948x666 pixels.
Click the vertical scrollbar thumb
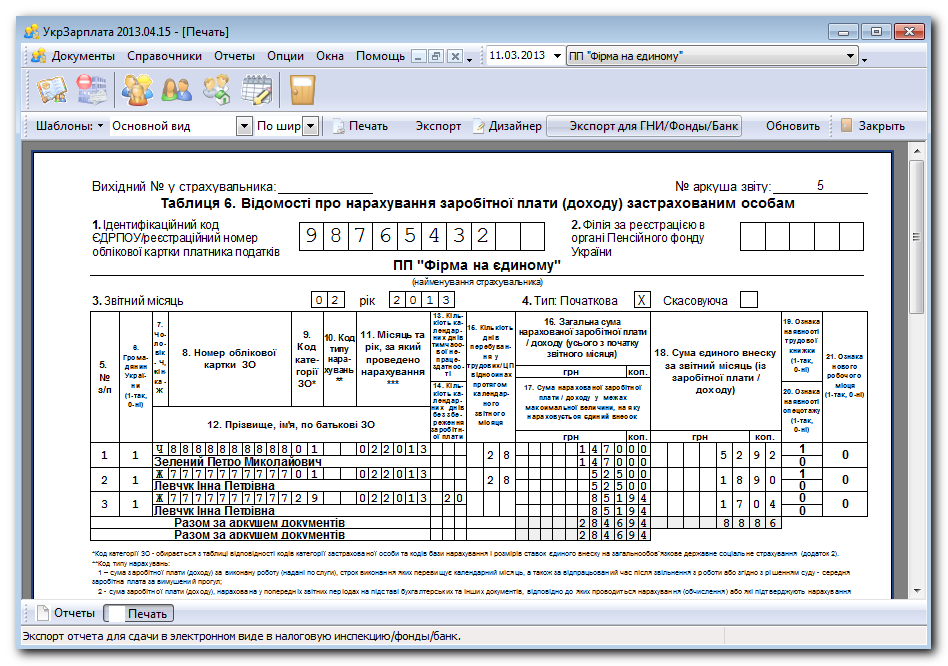[x=917, y=236]
